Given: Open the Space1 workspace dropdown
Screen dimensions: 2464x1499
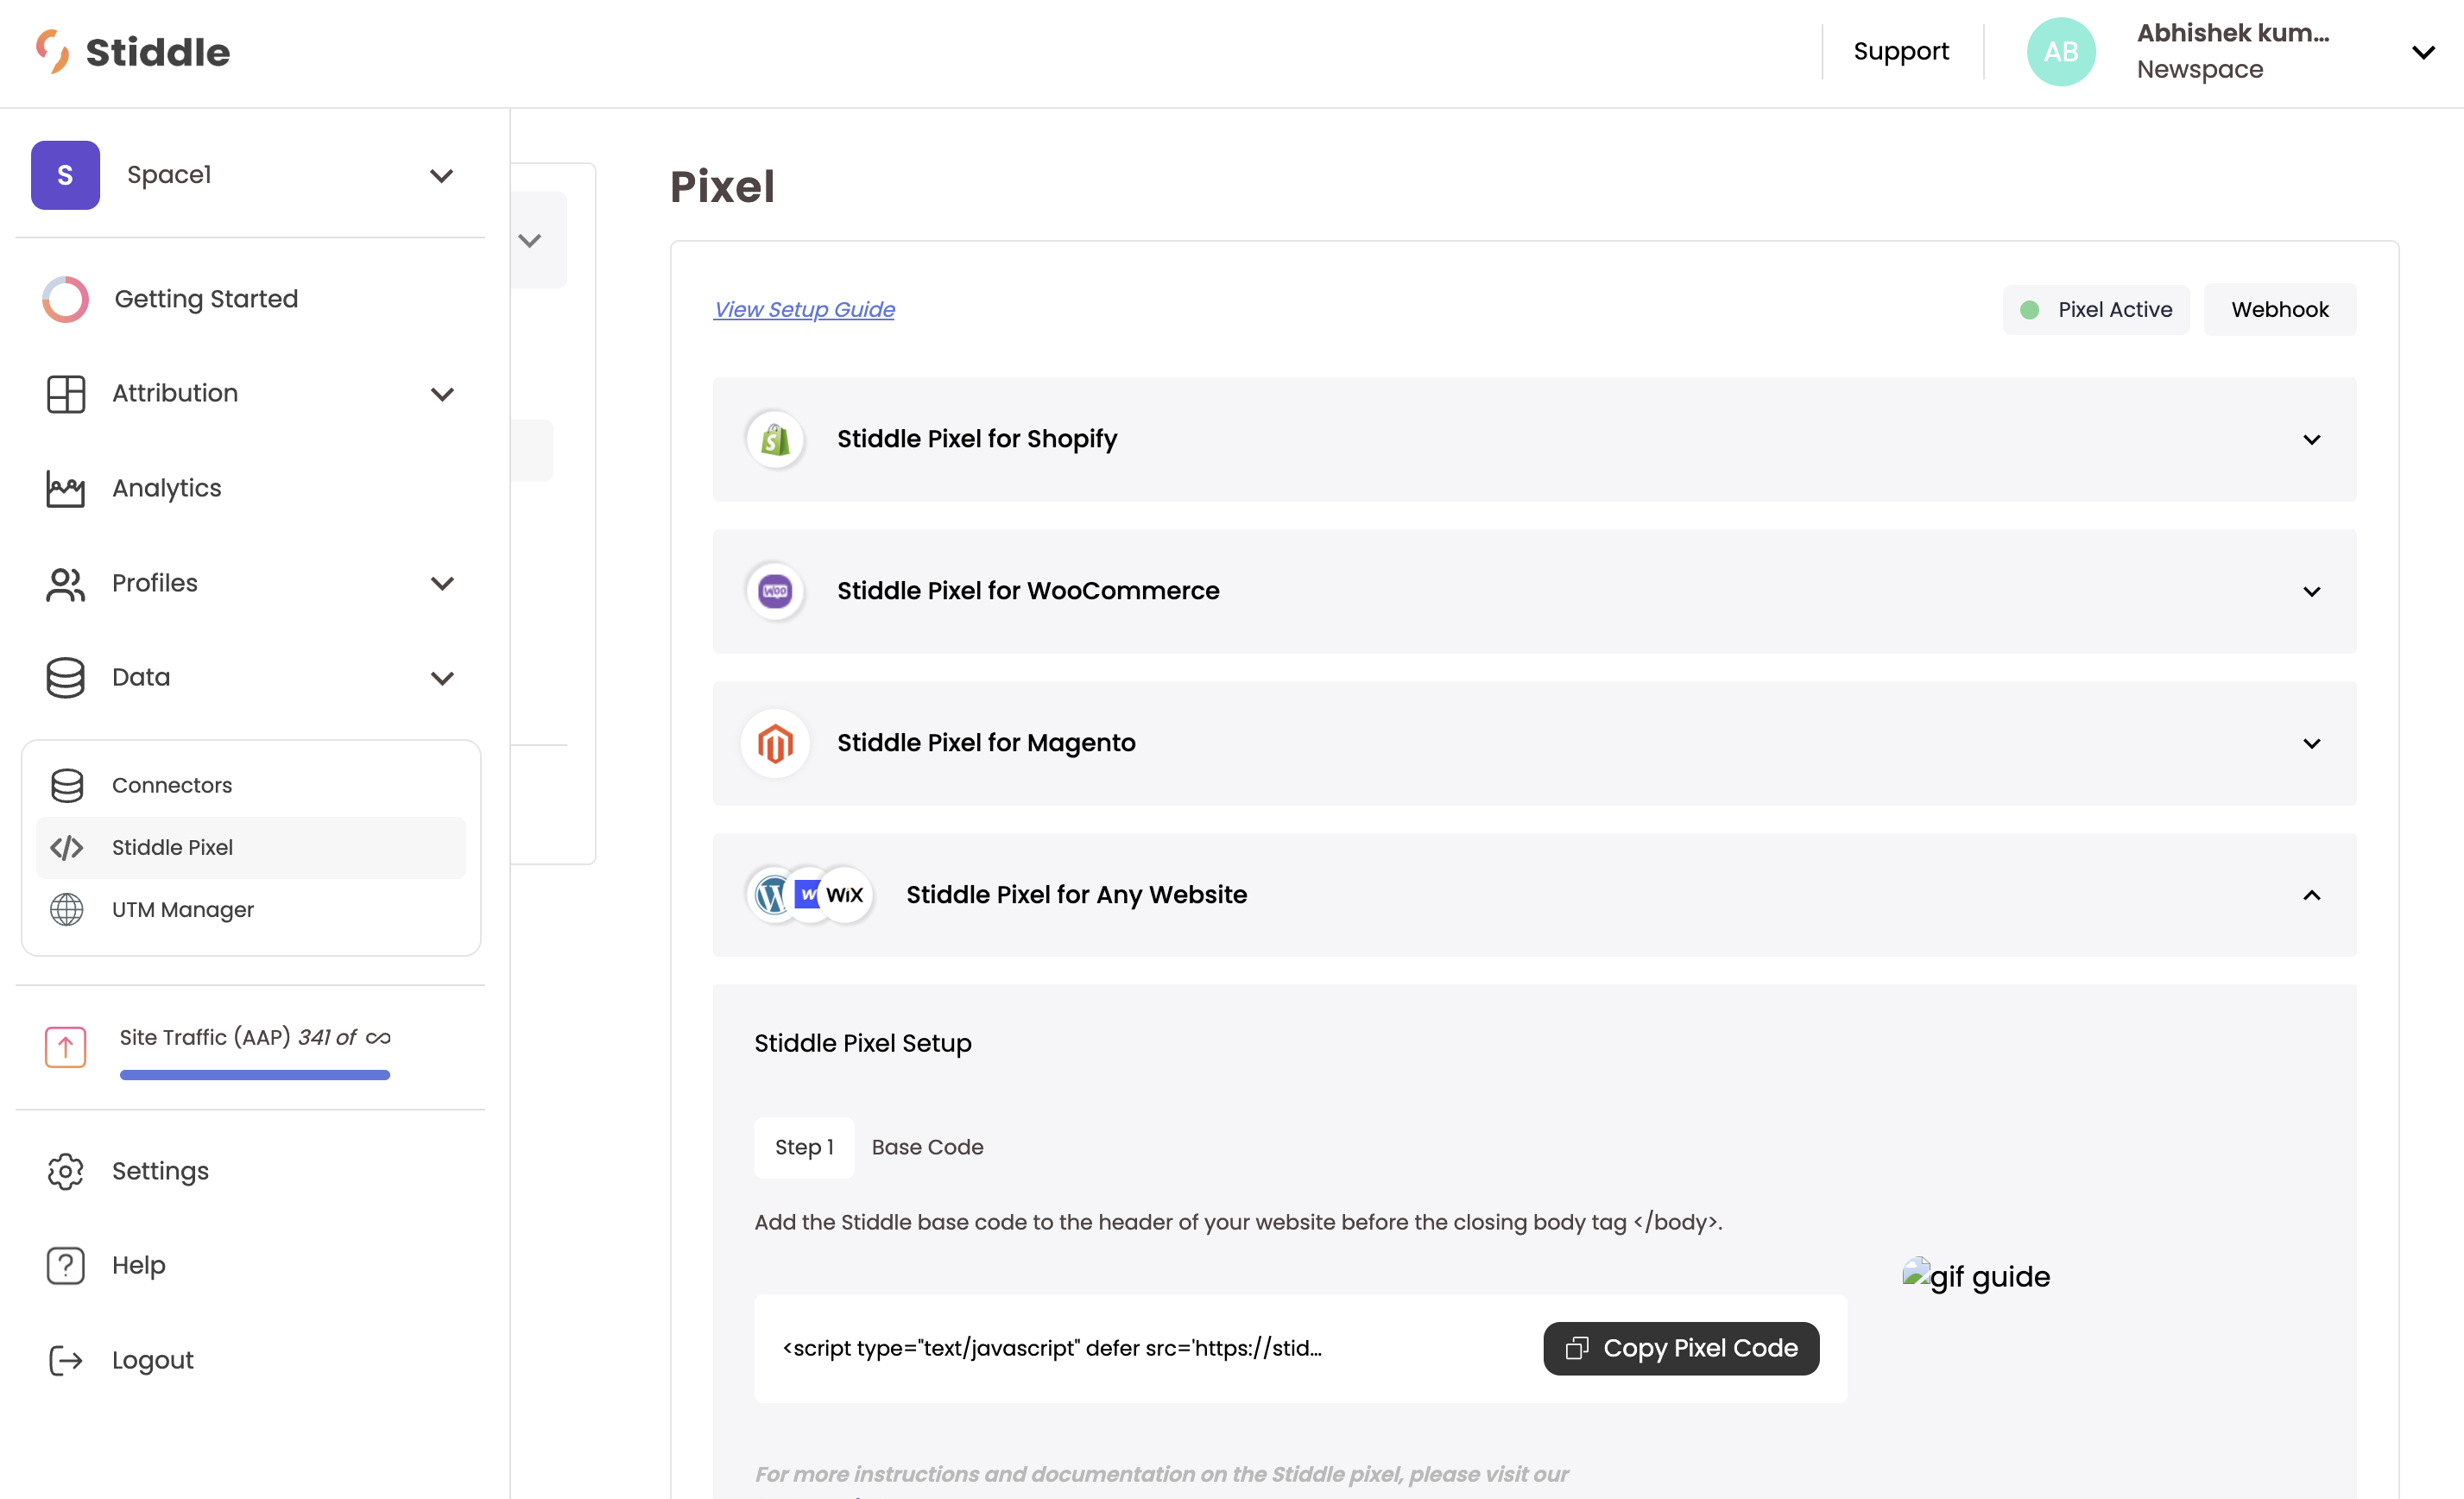Looking at the screenshot, I should 441,176.
